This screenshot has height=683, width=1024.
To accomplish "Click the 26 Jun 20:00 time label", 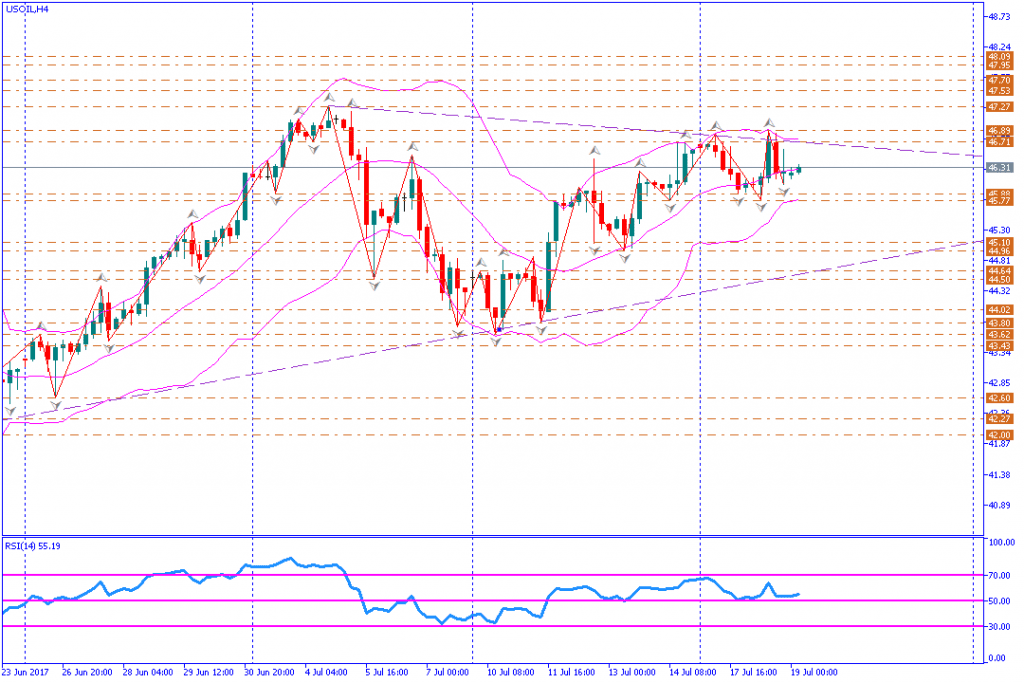I will (88, 673).
